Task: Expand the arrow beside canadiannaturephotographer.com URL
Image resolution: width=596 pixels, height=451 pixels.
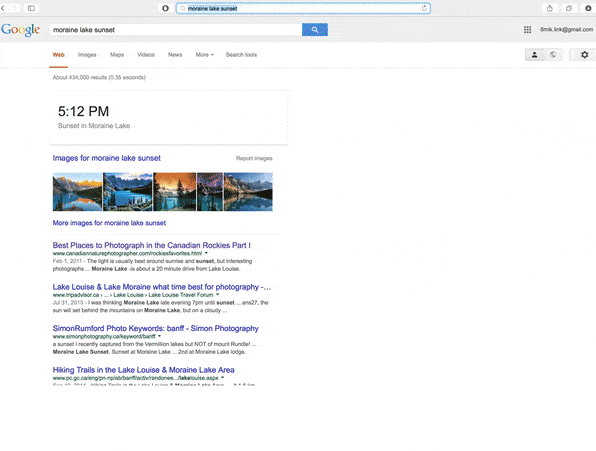Action: [206, 253]
